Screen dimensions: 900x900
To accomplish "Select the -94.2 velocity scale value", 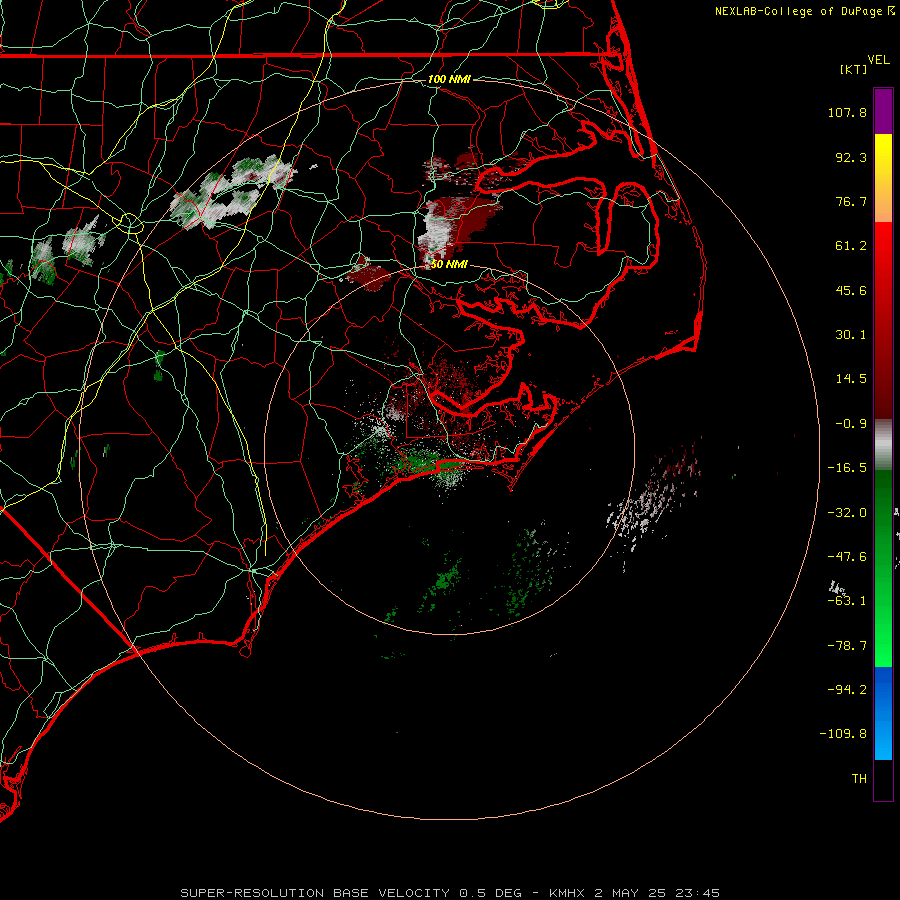I will [847, 689].
